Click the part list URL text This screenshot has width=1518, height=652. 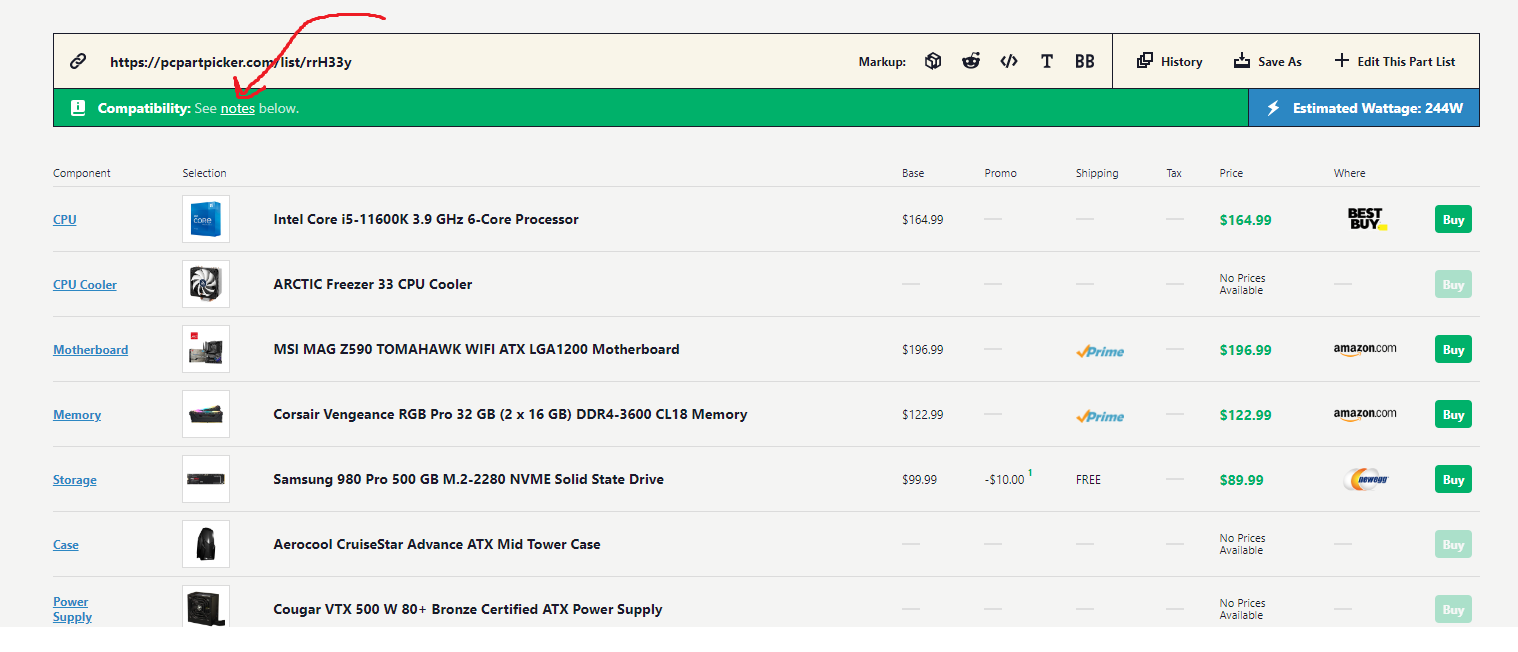pyautogui.click(x=231, y=62)
